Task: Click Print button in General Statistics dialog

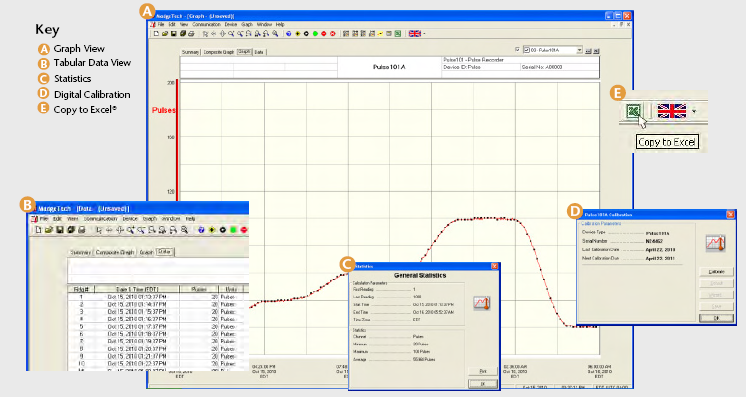Action: [482, 371]
